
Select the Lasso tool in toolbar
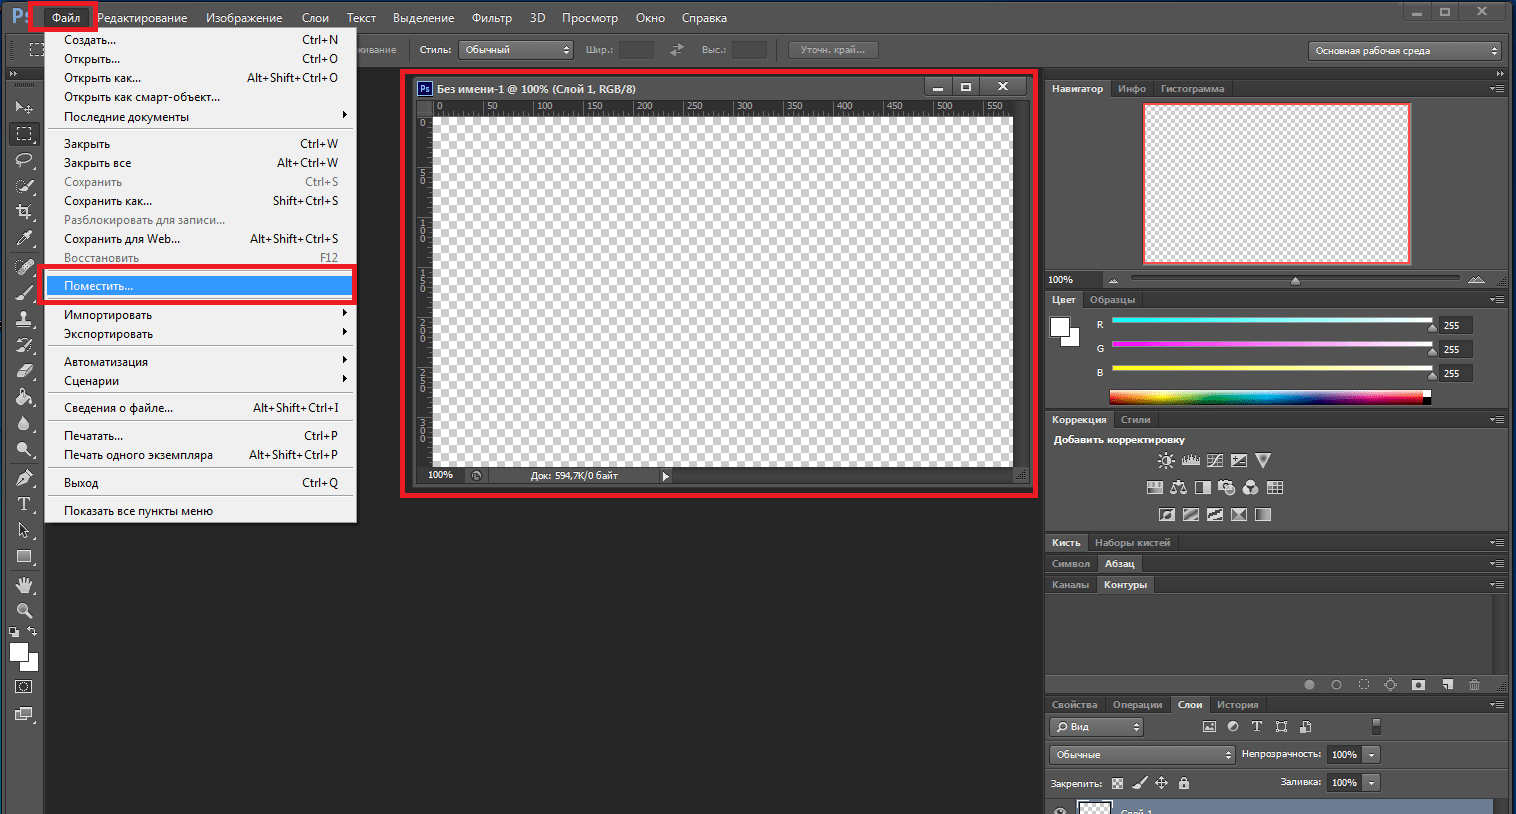pyautogui.click(x=24, y=160)
